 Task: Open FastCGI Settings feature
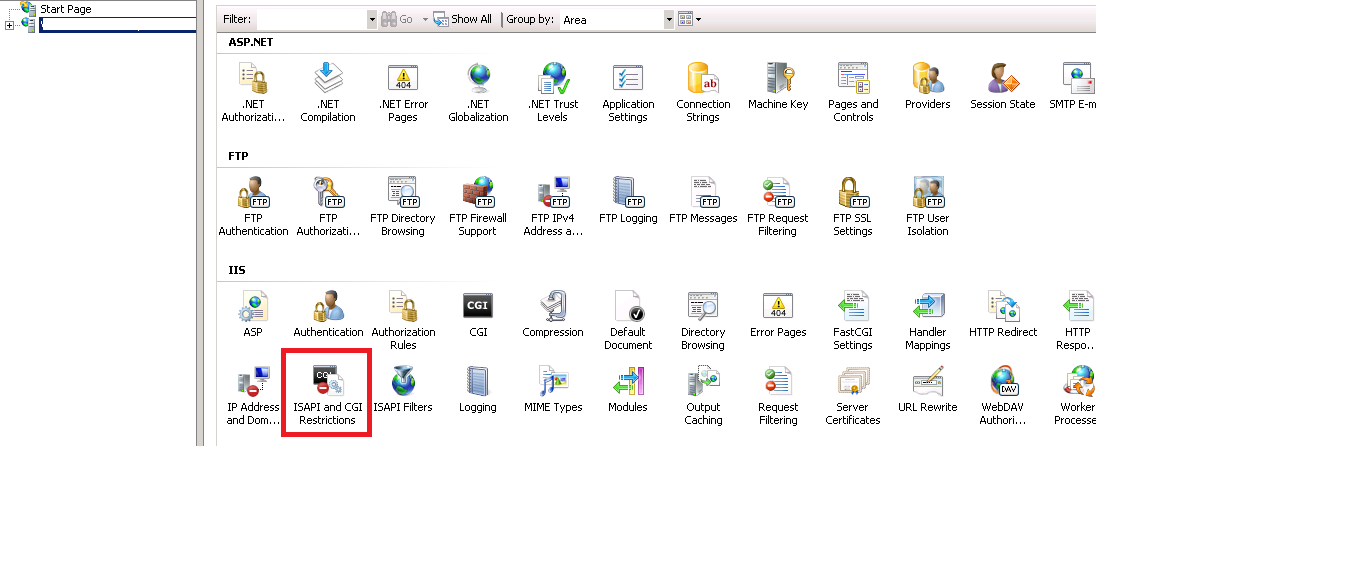click(853, 319)
